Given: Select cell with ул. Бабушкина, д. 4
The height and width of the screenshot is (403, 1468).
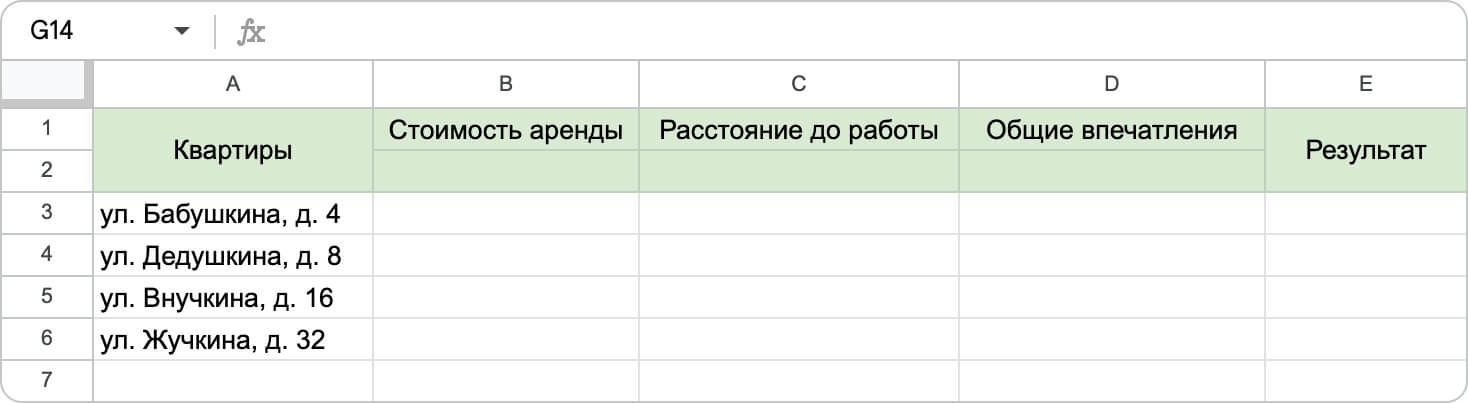Looking at the screenshot, I should 233,213.
